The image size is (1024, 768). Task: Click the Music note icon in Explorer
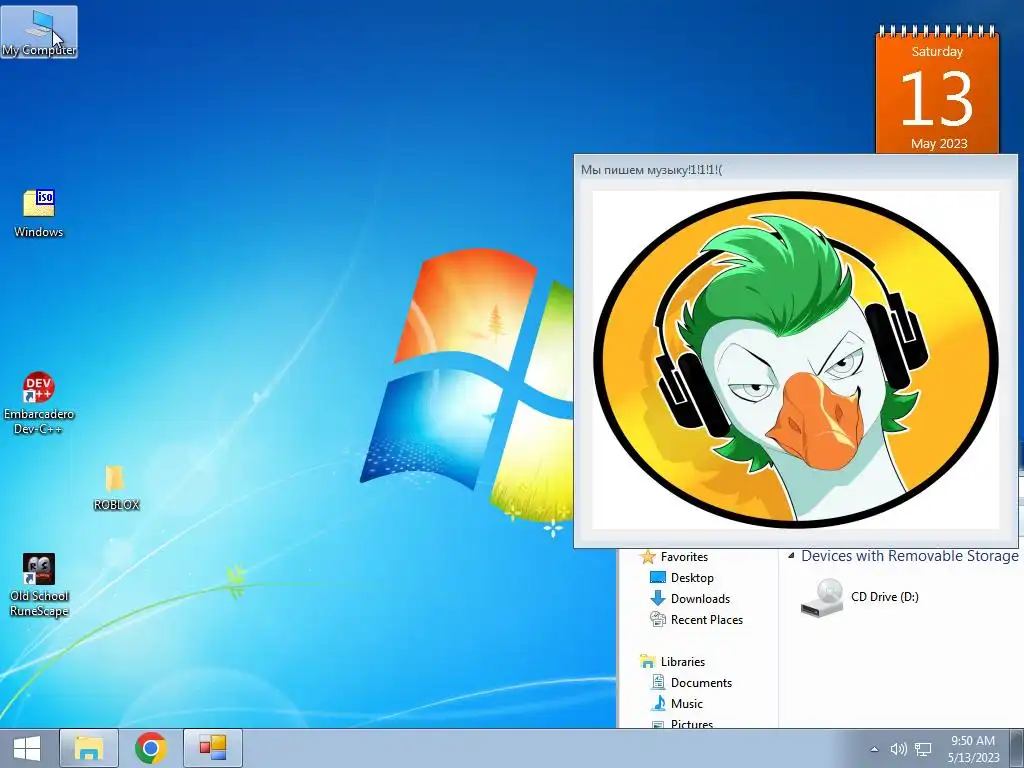point(658,703)
